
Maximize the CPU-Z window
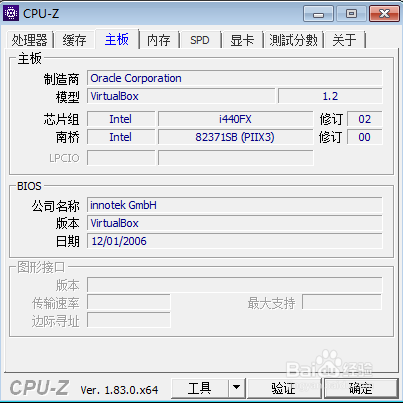(351, 14)
